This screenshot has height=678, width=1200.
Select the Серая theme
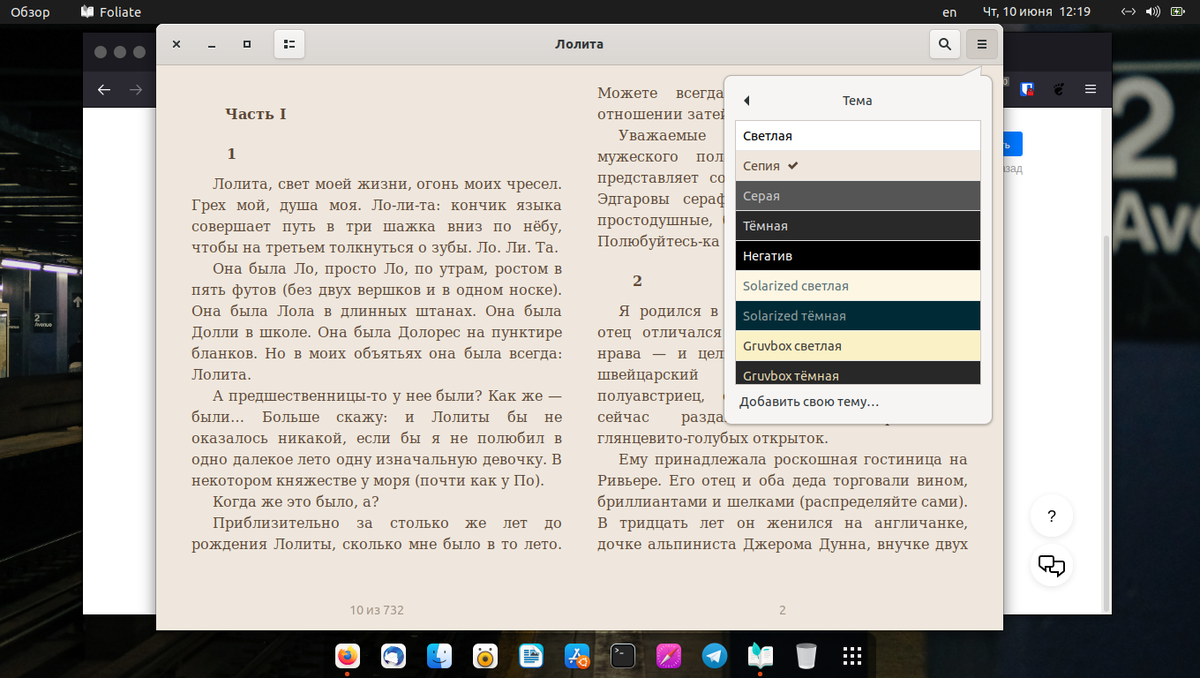[858, 196]
